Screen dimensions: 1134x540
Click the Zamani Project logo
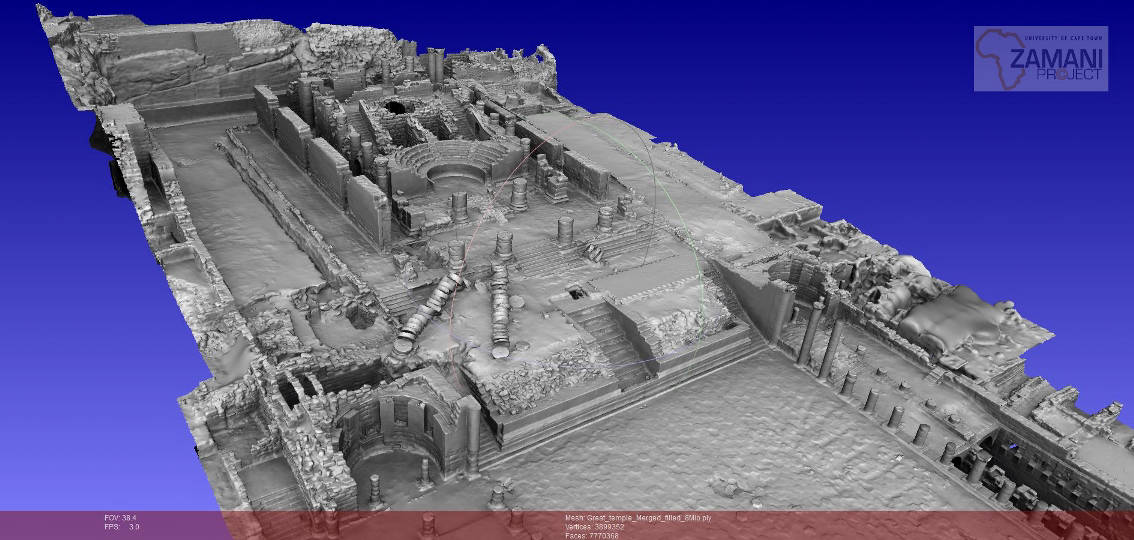pyautogui.click(x=1041, y=59)
